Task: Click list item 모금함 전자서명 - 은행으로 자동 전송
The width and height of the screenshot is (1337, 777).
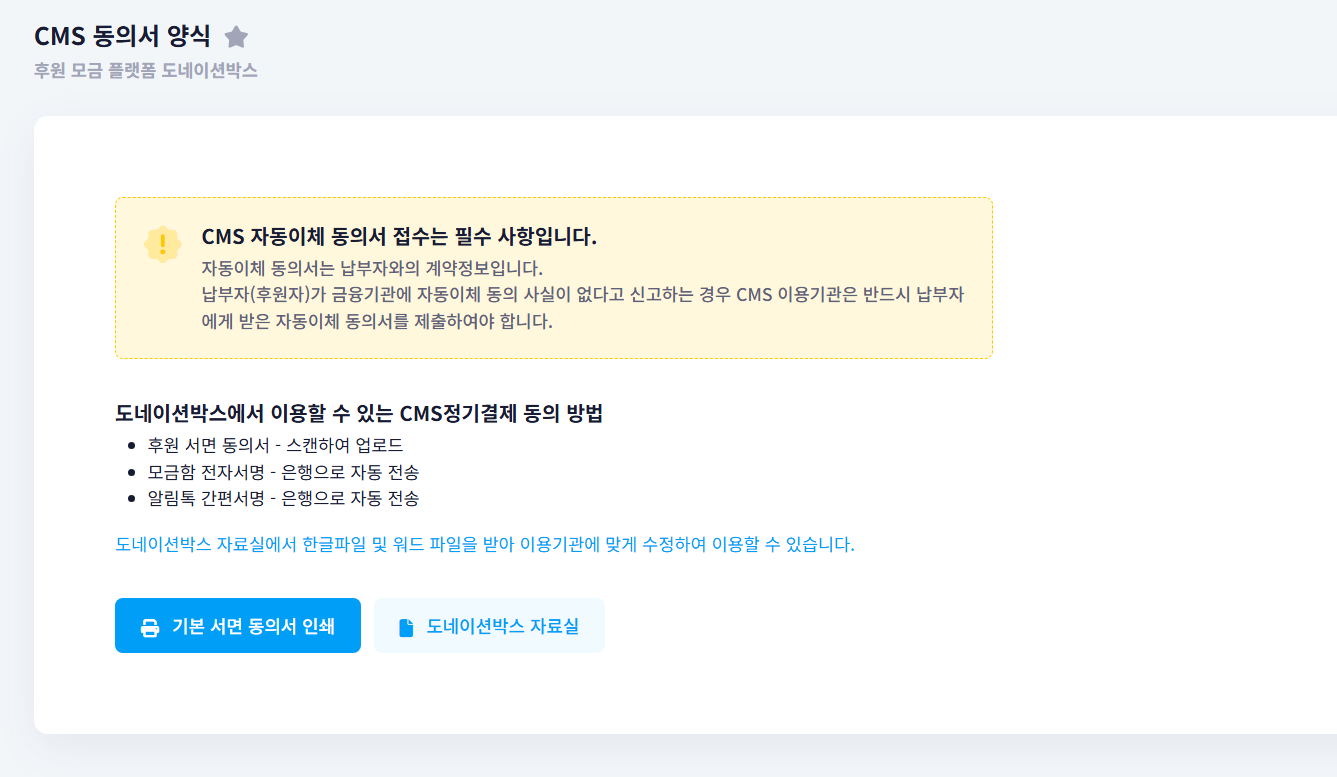Action: click(283, 471)
